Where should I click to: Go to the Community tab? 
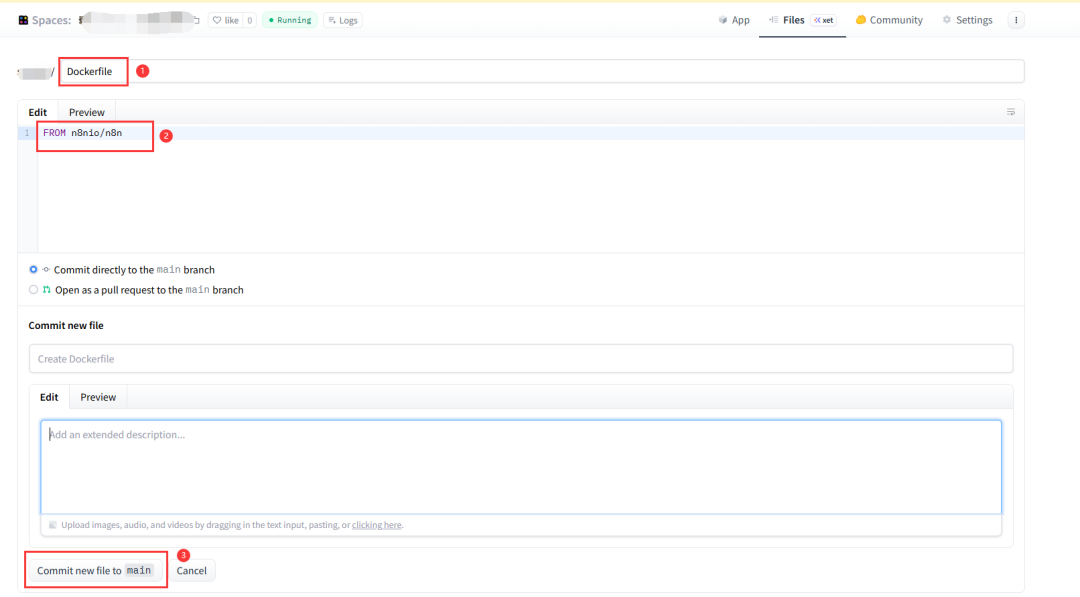click(888, 20)
